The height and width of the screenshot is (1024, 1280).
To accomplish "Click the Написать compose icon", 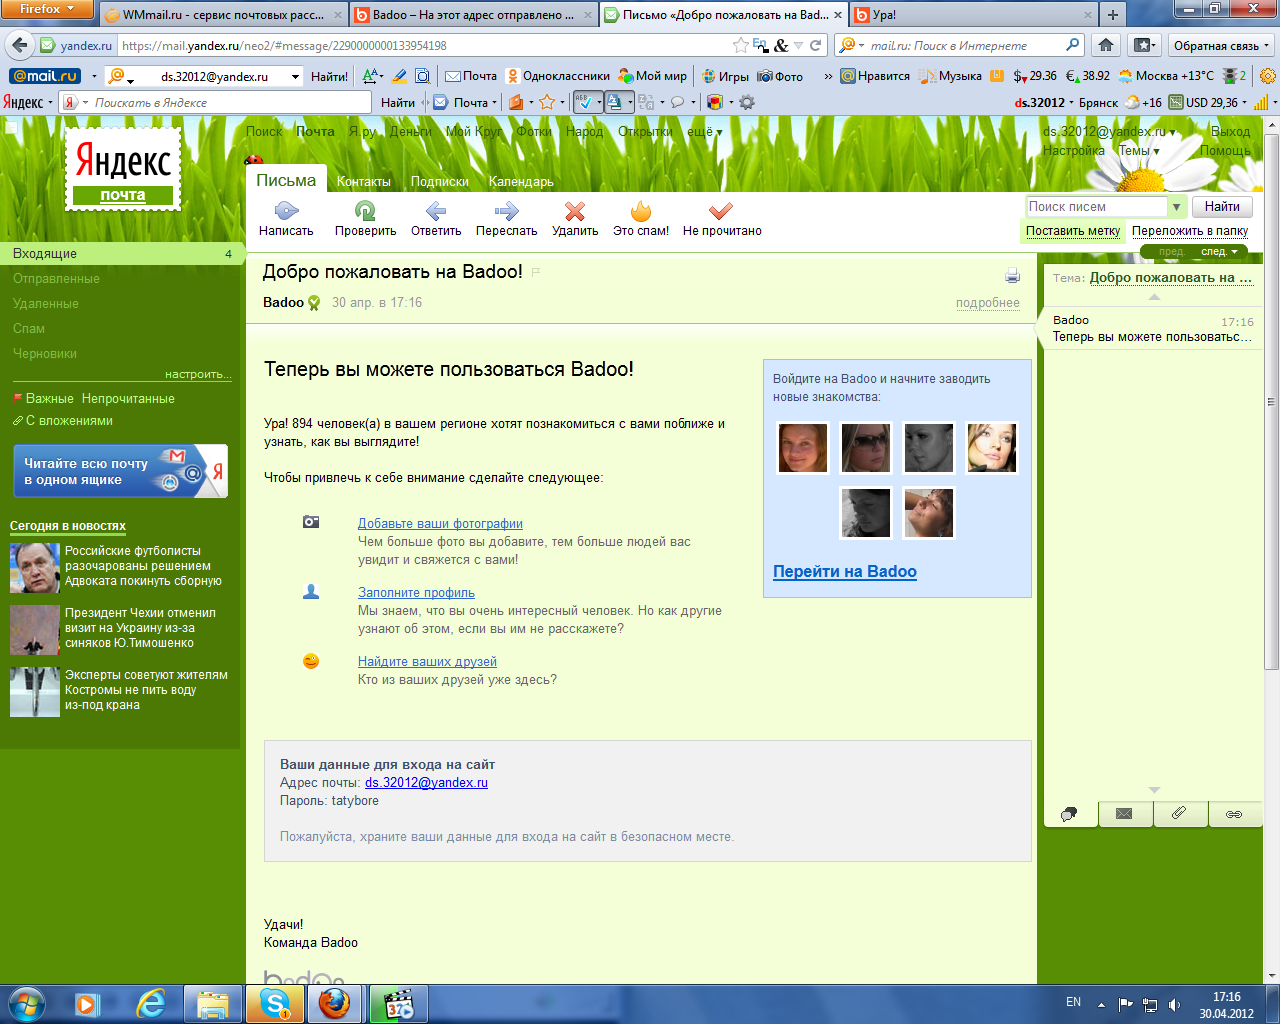I will click(286, 211).
